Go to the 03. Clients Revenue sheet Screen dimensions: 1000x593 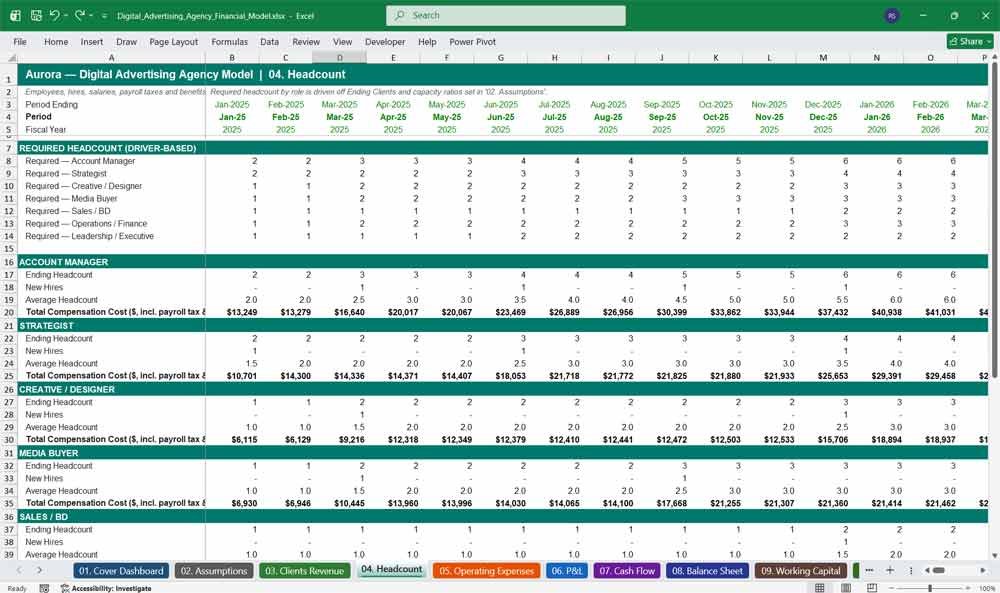[304, 571]
